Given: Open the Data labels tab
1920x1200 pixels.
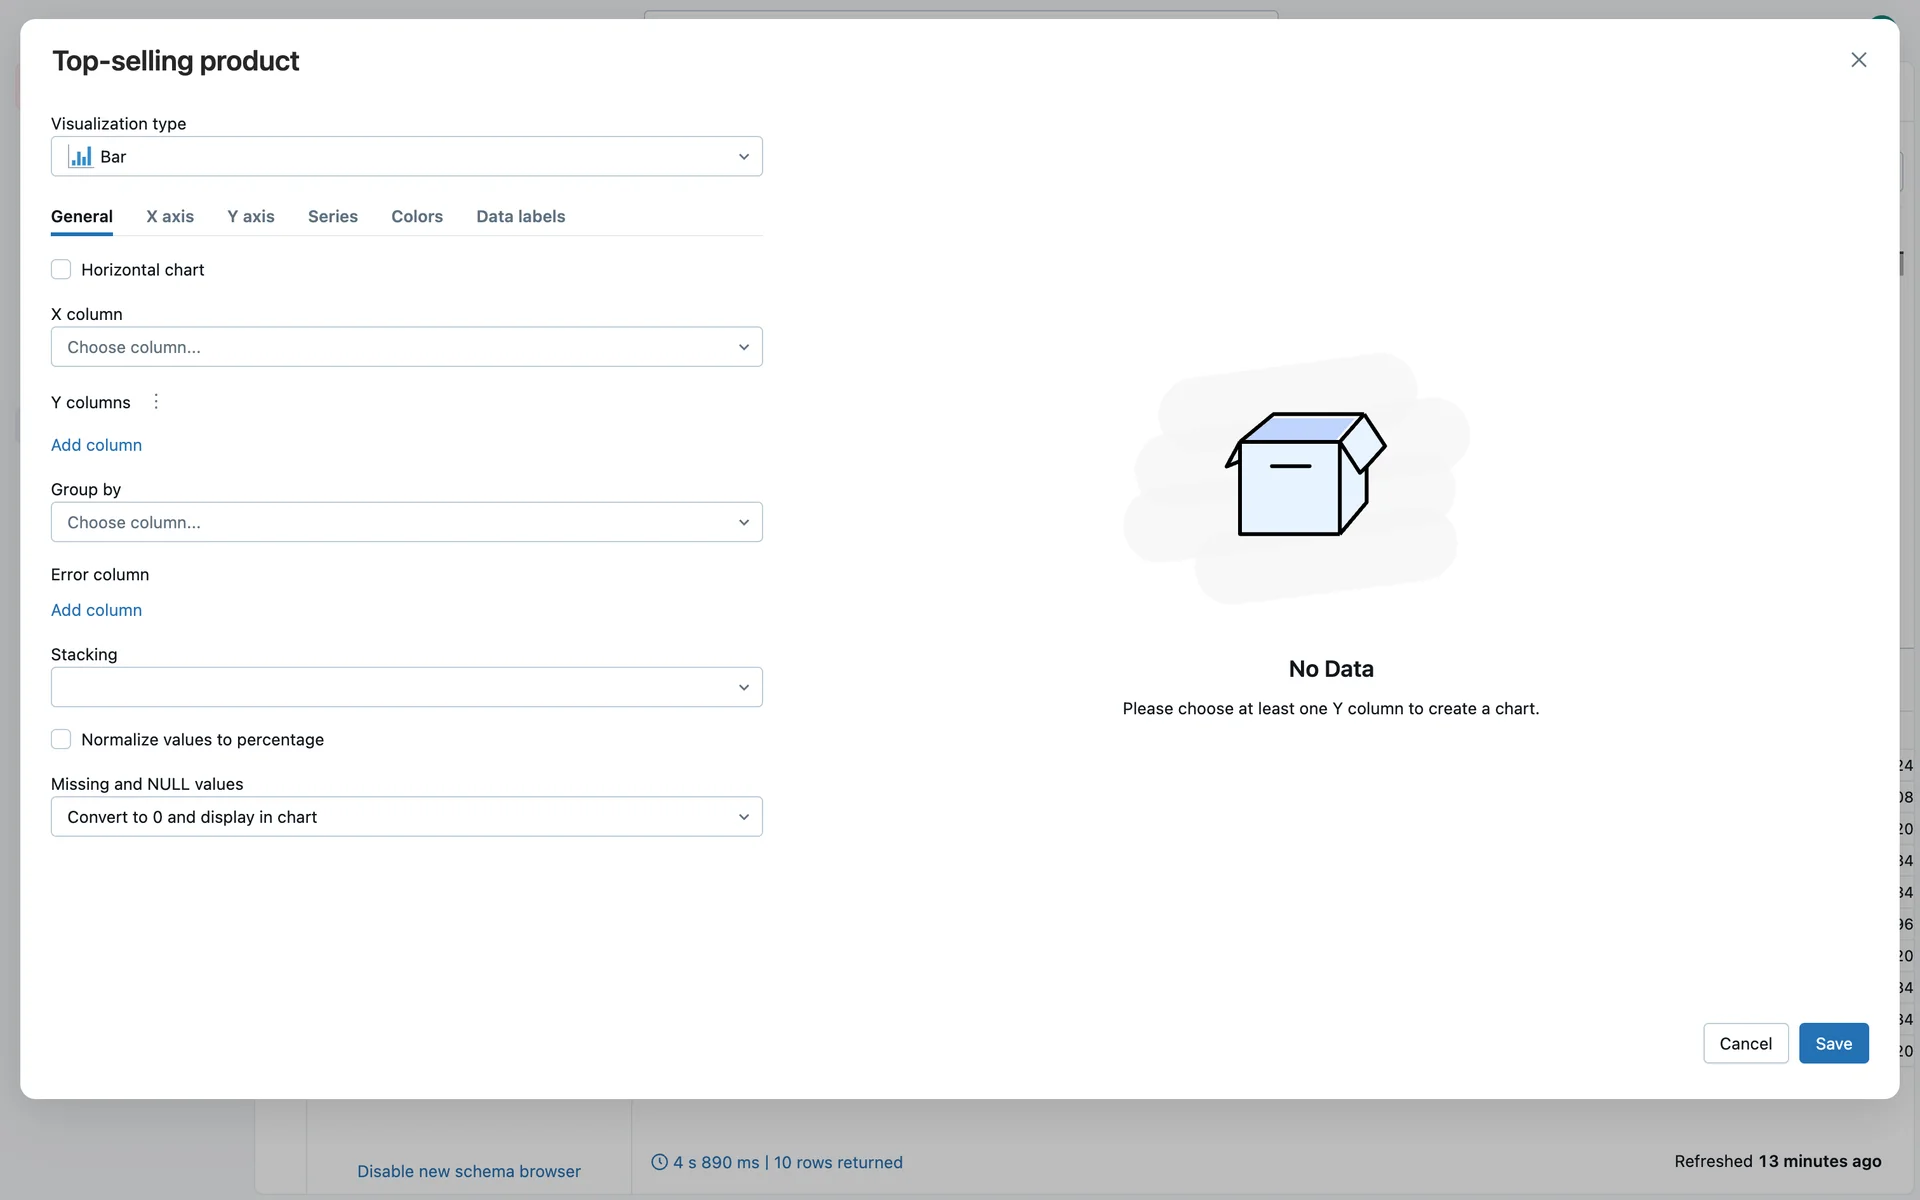Looking at the screenshot, I should [520, 216].
